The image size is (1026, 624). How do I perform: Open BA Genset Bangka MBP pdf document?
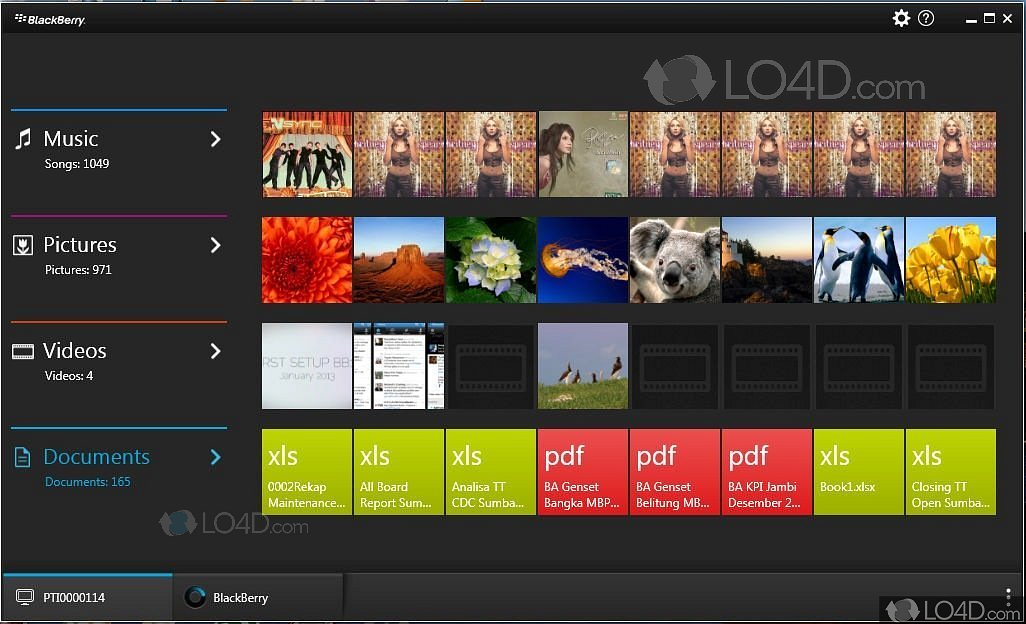tap(583, 472)
